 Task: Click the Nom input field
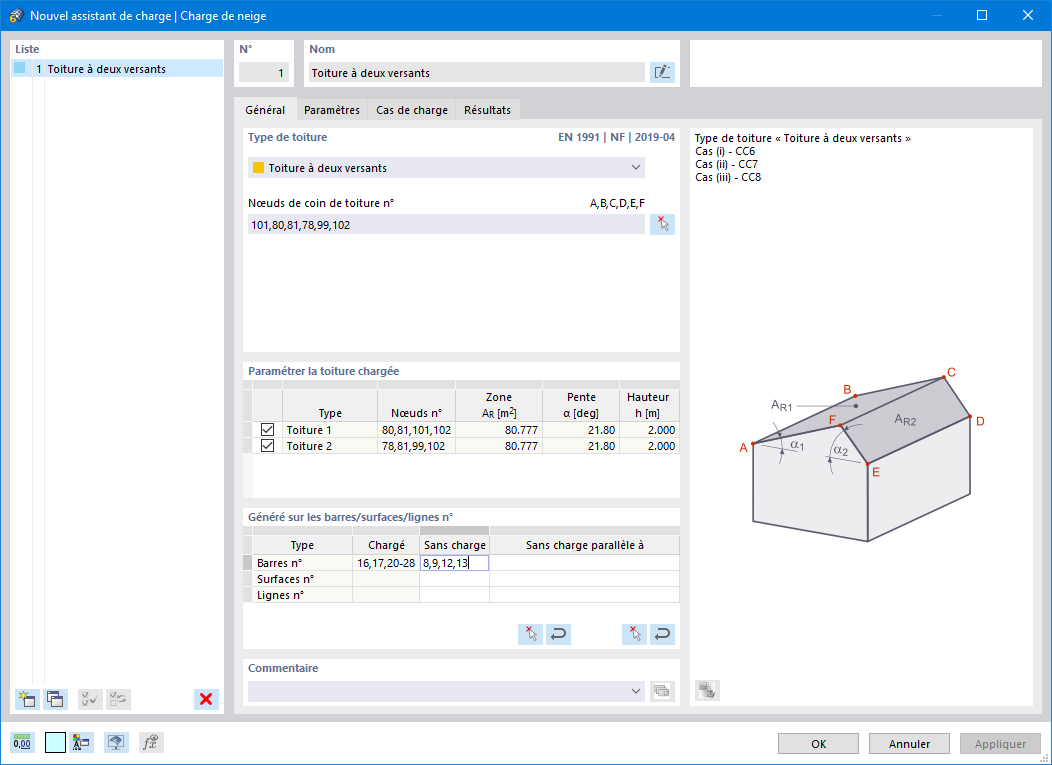click(476, 72)
